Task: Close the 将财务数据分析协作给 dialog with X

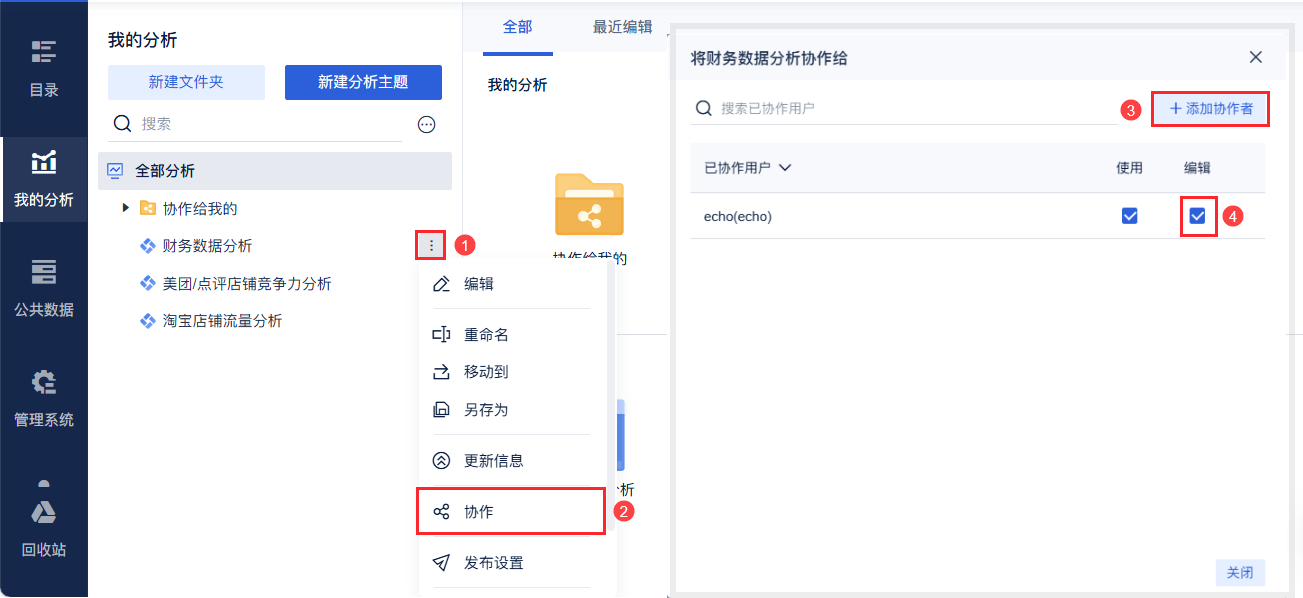Action: [x=1256, y=58]
